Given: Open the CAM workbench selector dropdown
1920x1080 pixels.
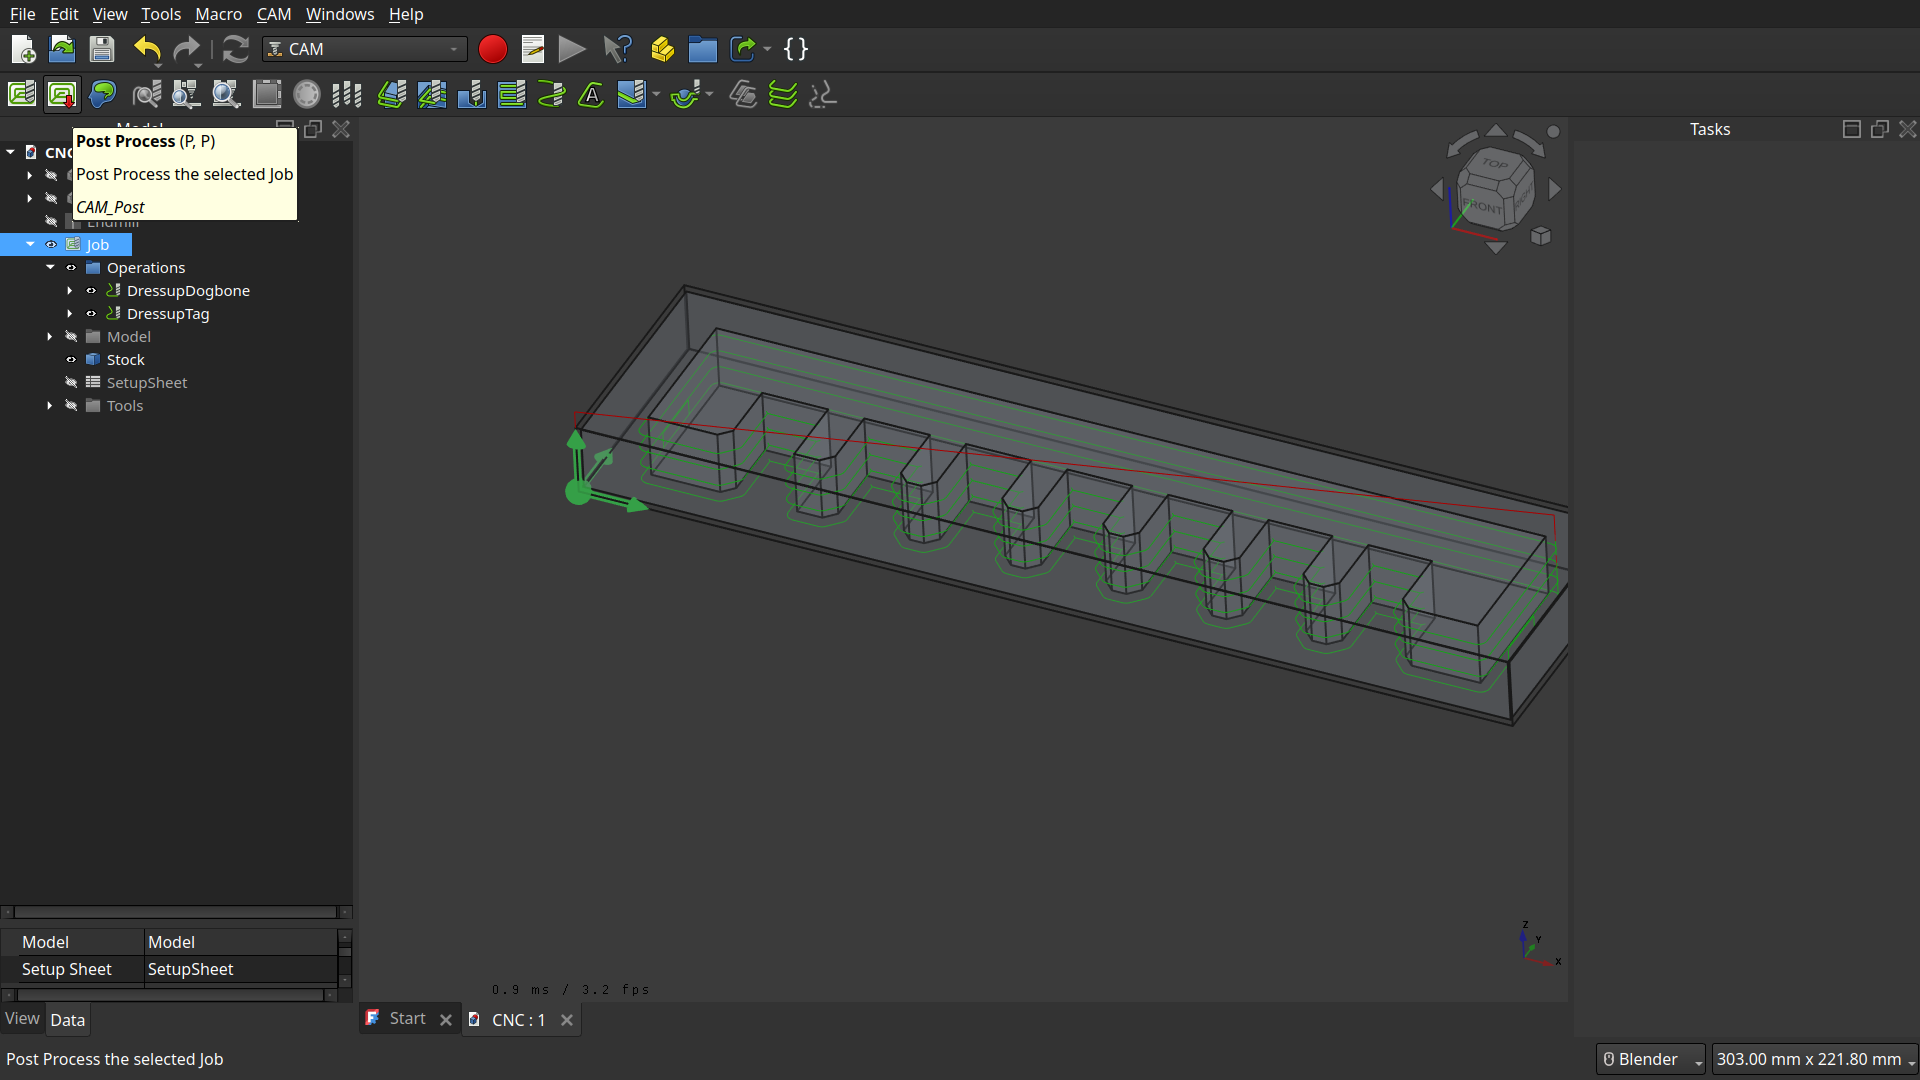Looking at the screenshot, I should 365,49.
